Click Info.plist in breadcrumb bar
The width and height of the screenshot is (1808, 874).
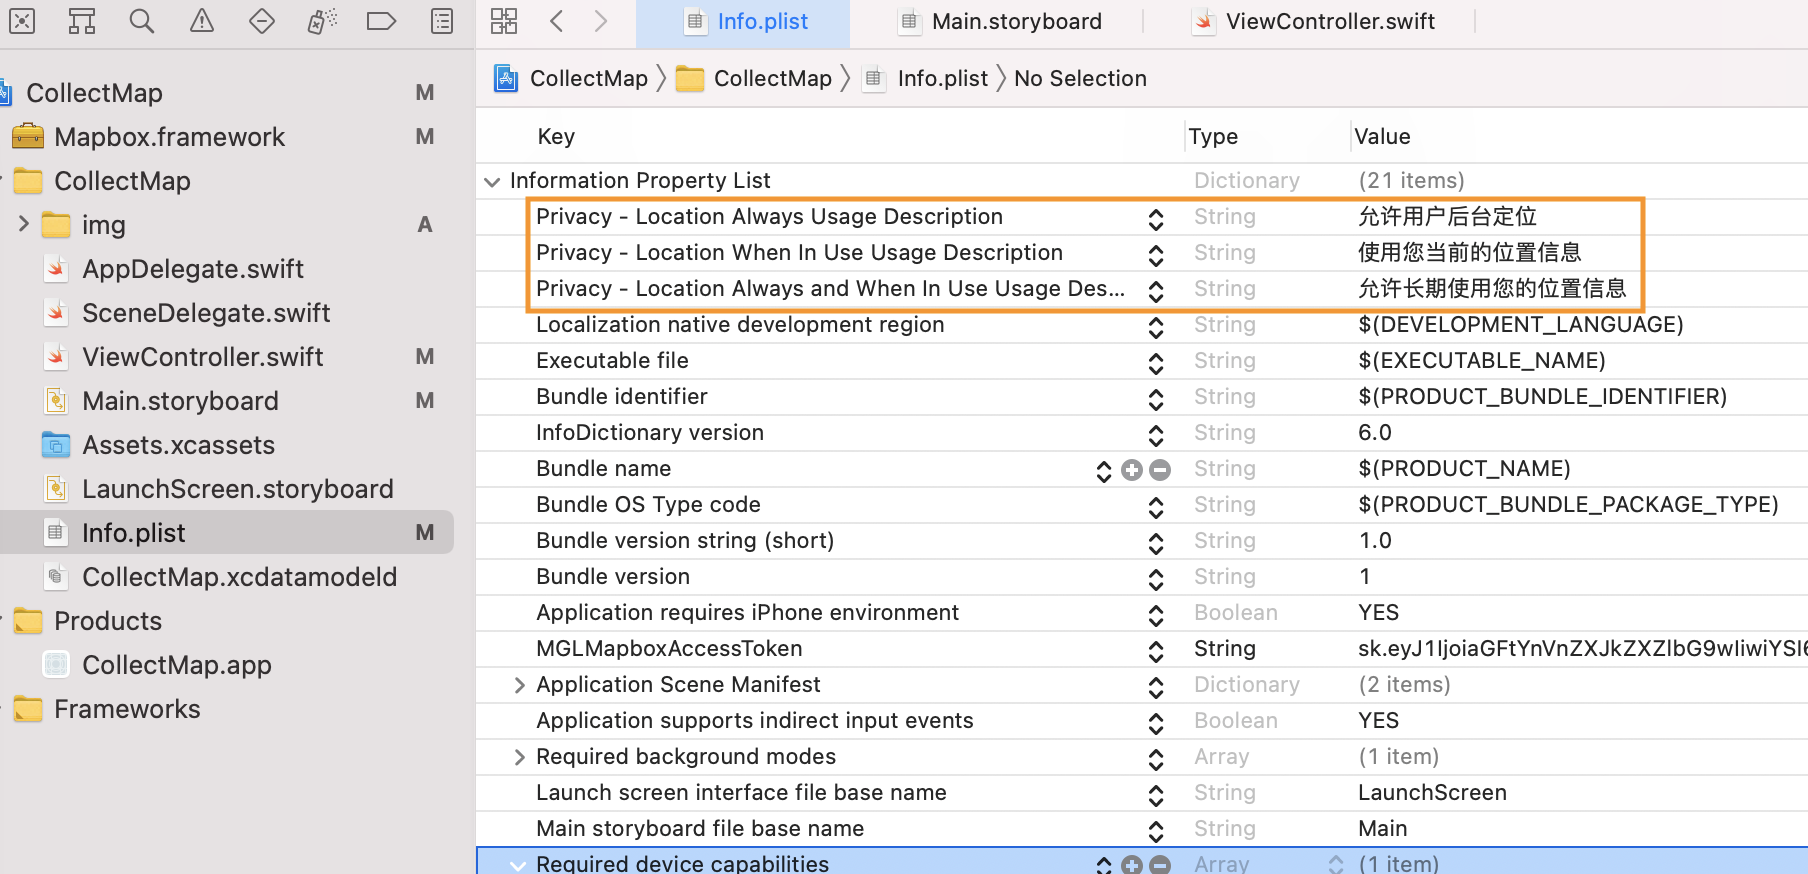point(926,78)
